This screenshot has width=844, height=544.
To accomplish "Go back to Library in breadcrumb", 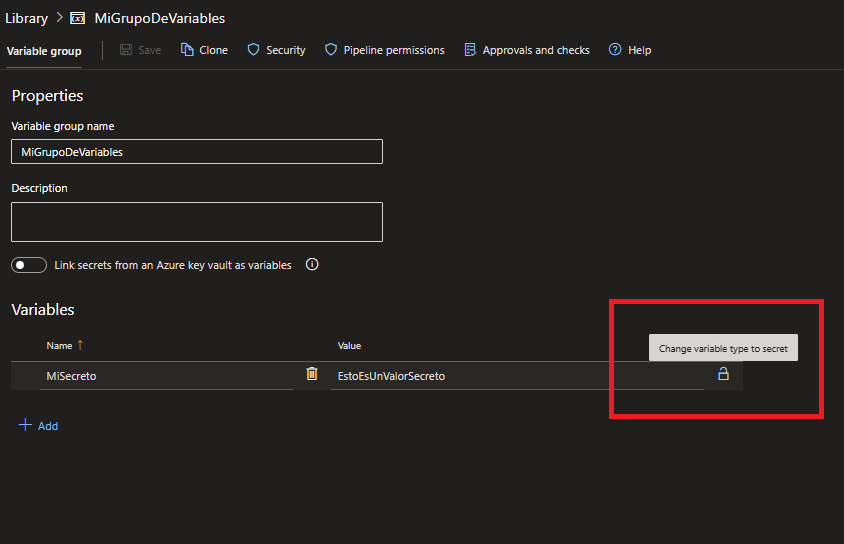I will (x=26, y=18).
